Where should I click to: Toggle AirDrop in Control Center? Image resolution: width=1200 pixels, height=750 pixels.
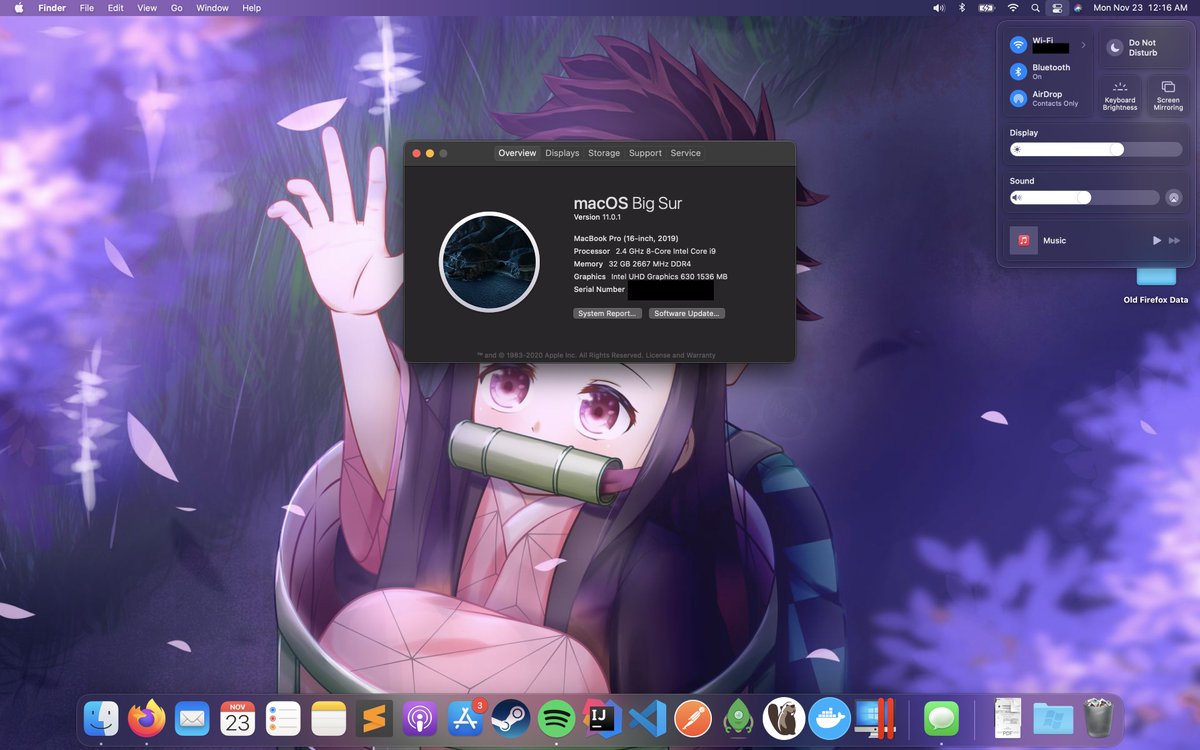click(1018, 99)
